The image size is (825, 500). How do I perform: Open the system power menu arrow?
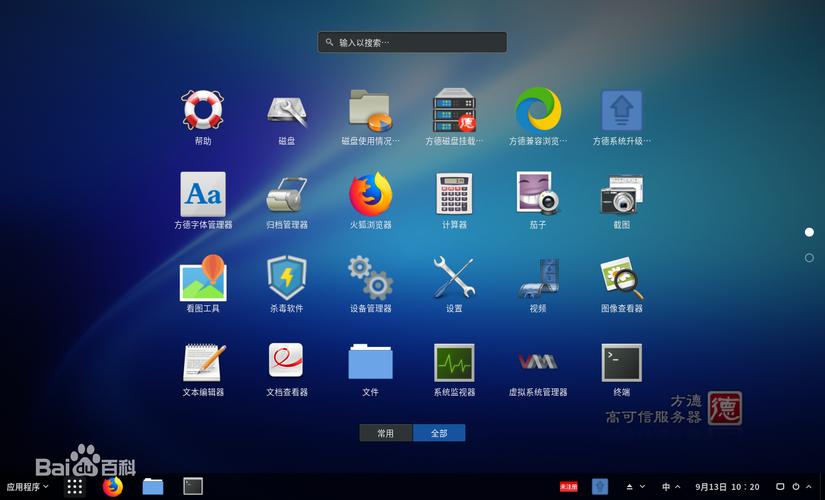click(808, 487)
